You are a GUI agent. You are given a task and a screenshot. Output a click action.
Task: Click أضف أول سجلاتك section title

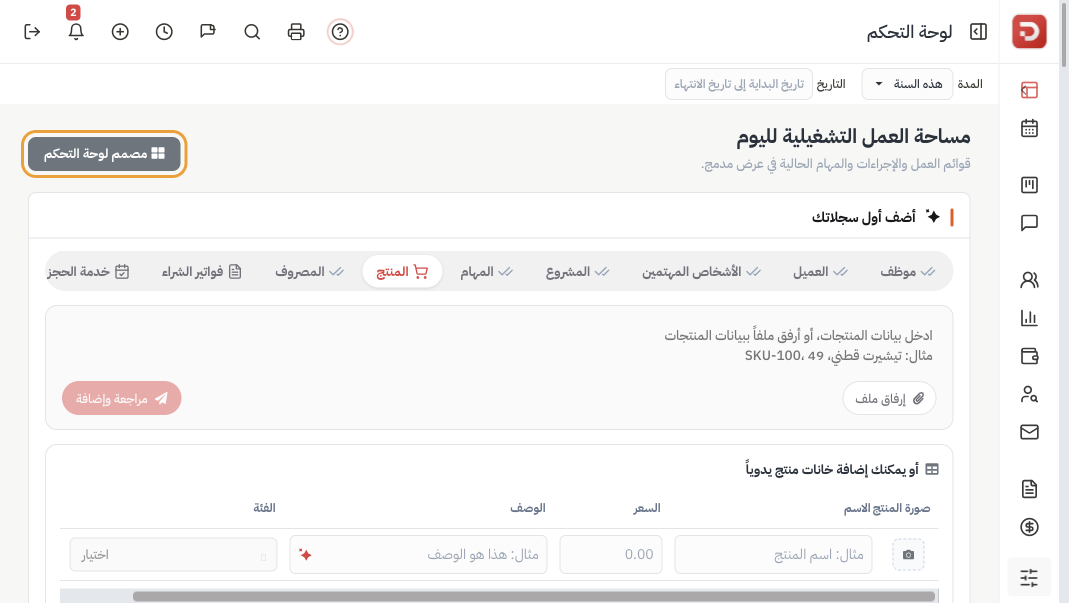point(863,217)
